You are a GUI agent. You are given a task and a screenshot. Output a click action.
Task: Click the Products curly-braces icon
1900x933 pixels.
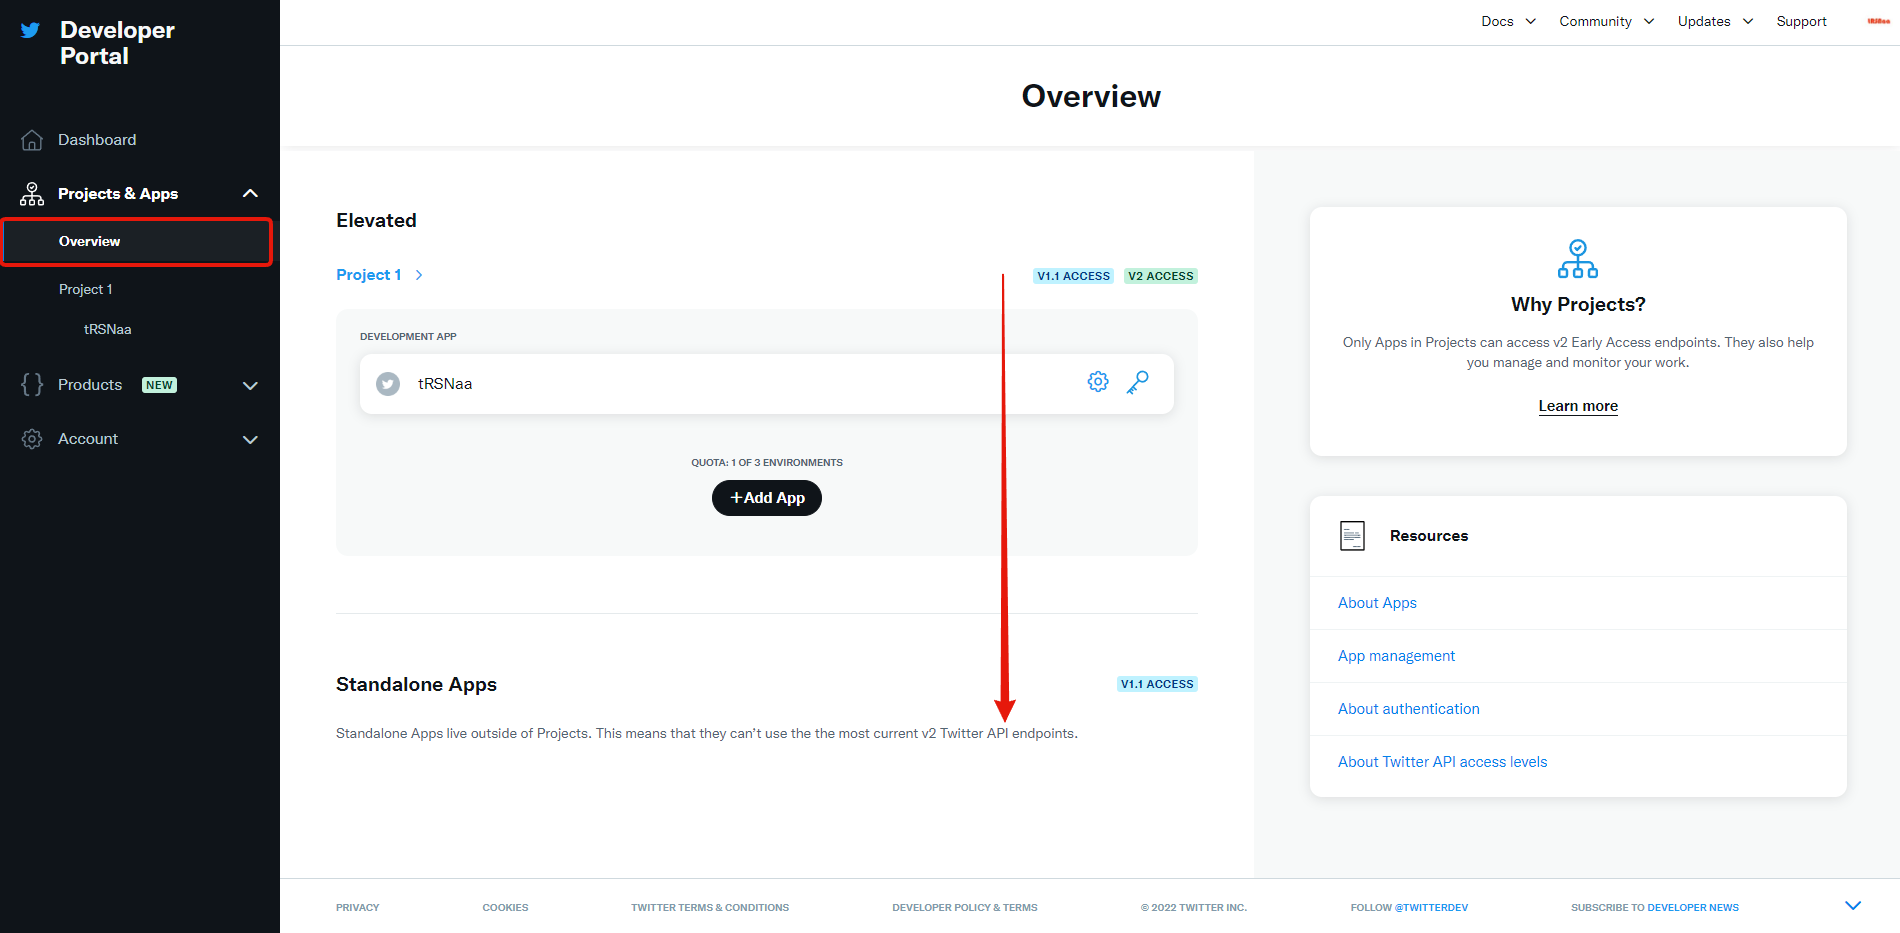point(31,384)
